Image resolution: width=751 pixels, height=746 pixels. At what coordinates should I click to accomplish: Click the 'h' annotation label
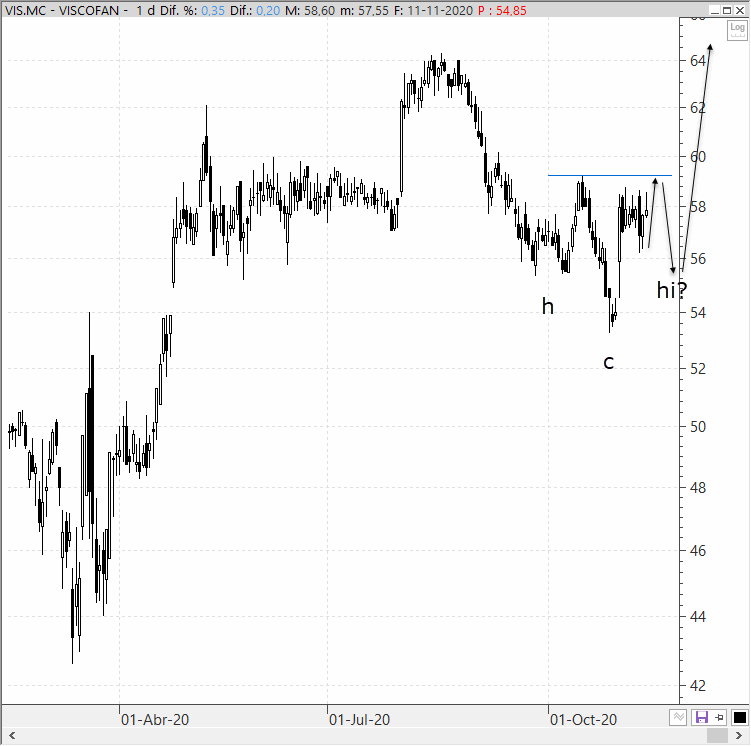coord(547,305)
